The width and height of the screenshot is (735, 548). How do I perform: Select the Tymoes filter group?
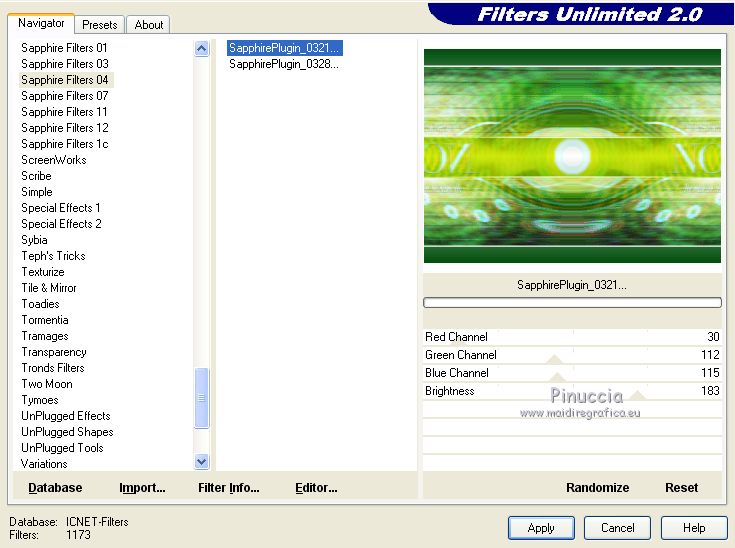(x=40, y=400)
